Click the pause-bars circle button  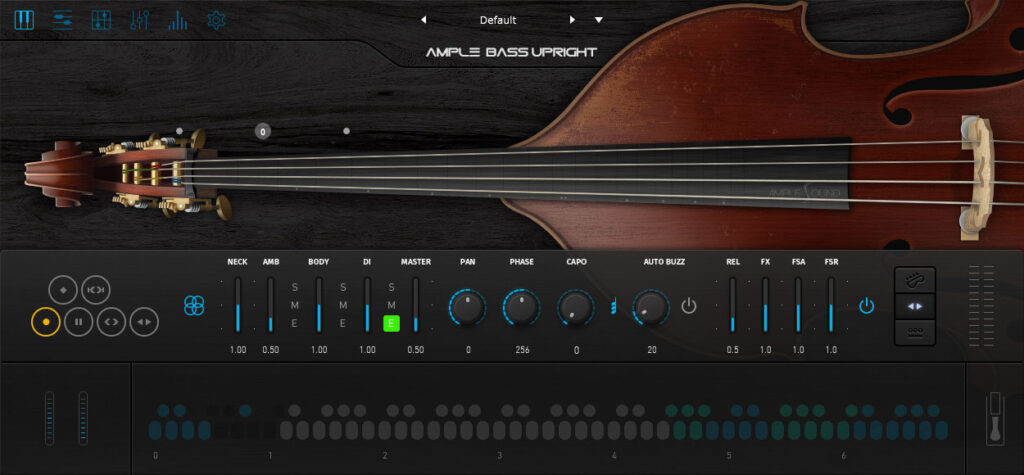tap(78, 321)
